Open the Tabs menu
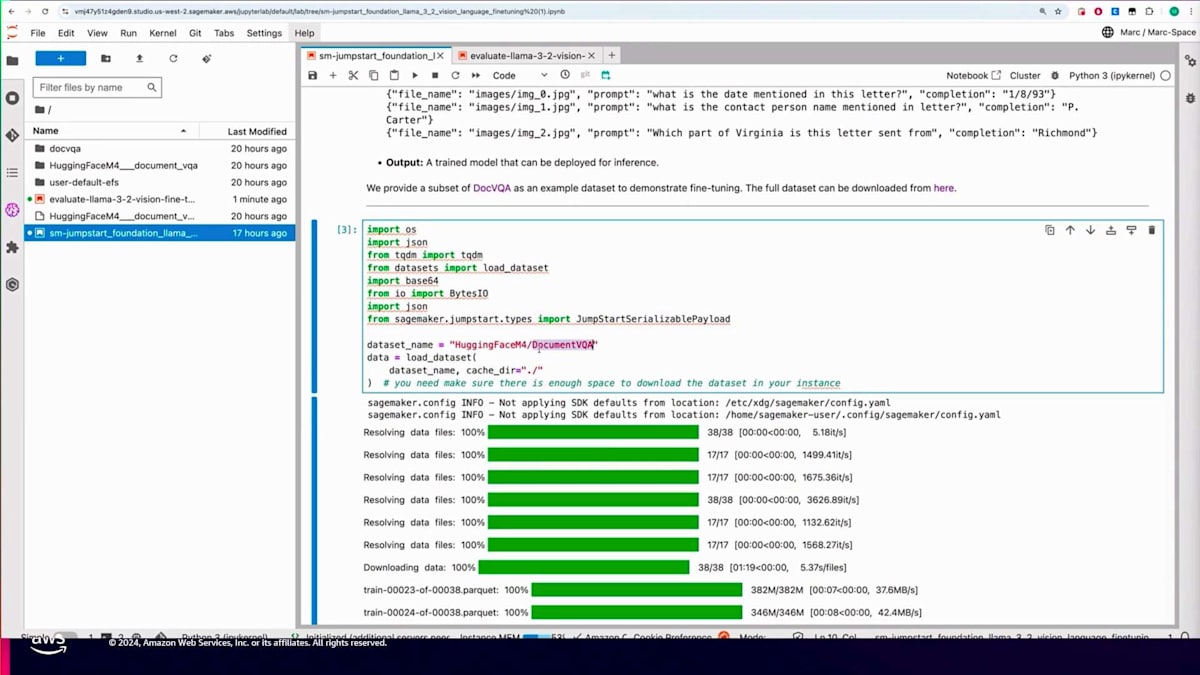1200x675 pixels. point(224,33)
